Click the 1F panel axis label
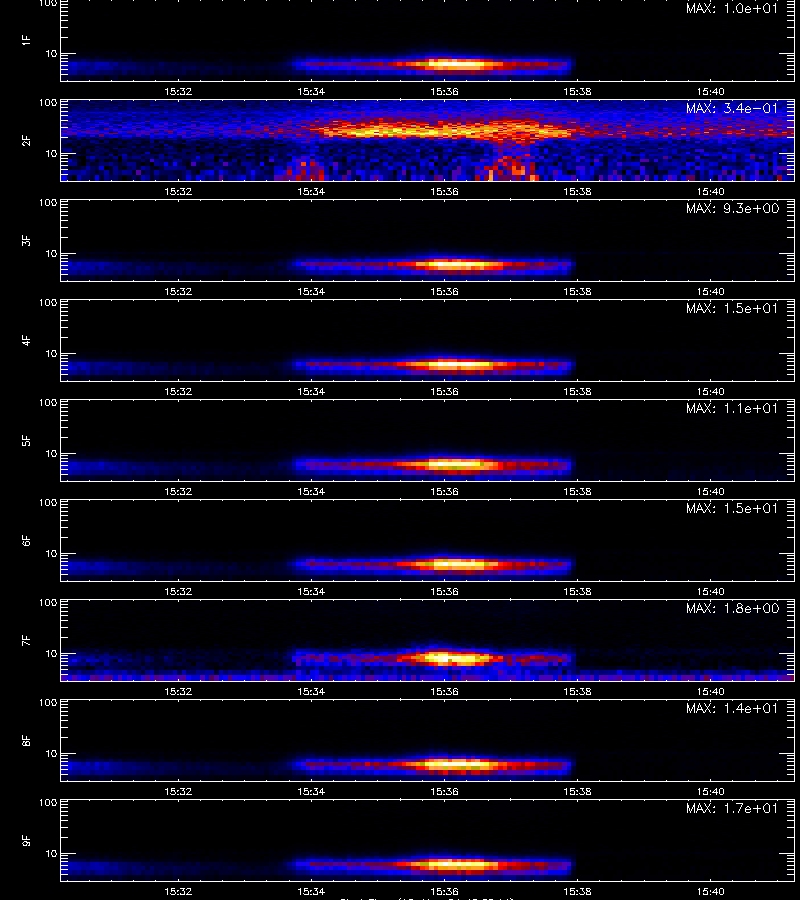The image size is (800, 900). [26, 40]
